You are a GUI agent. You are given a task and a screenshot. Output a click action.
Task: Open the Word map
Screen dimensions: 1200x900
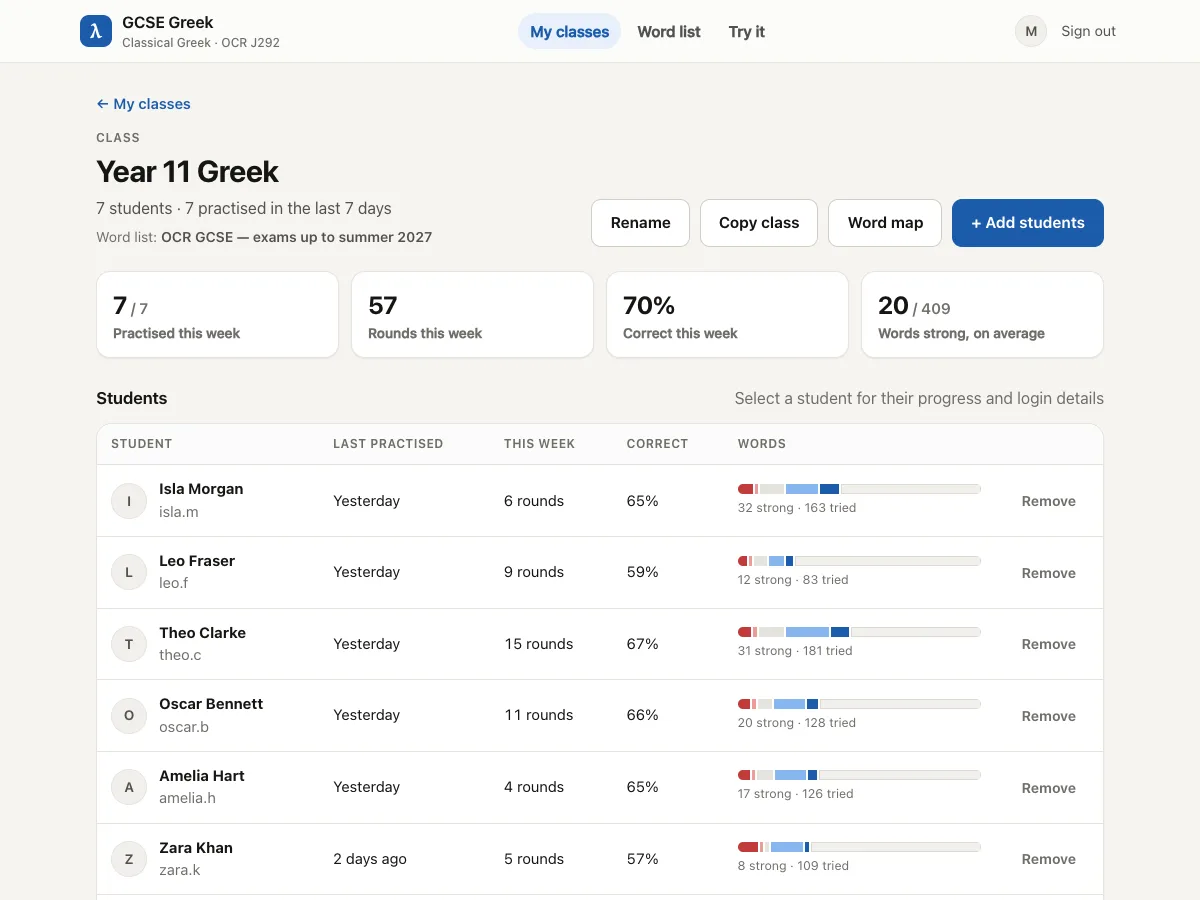pos(885,223)
